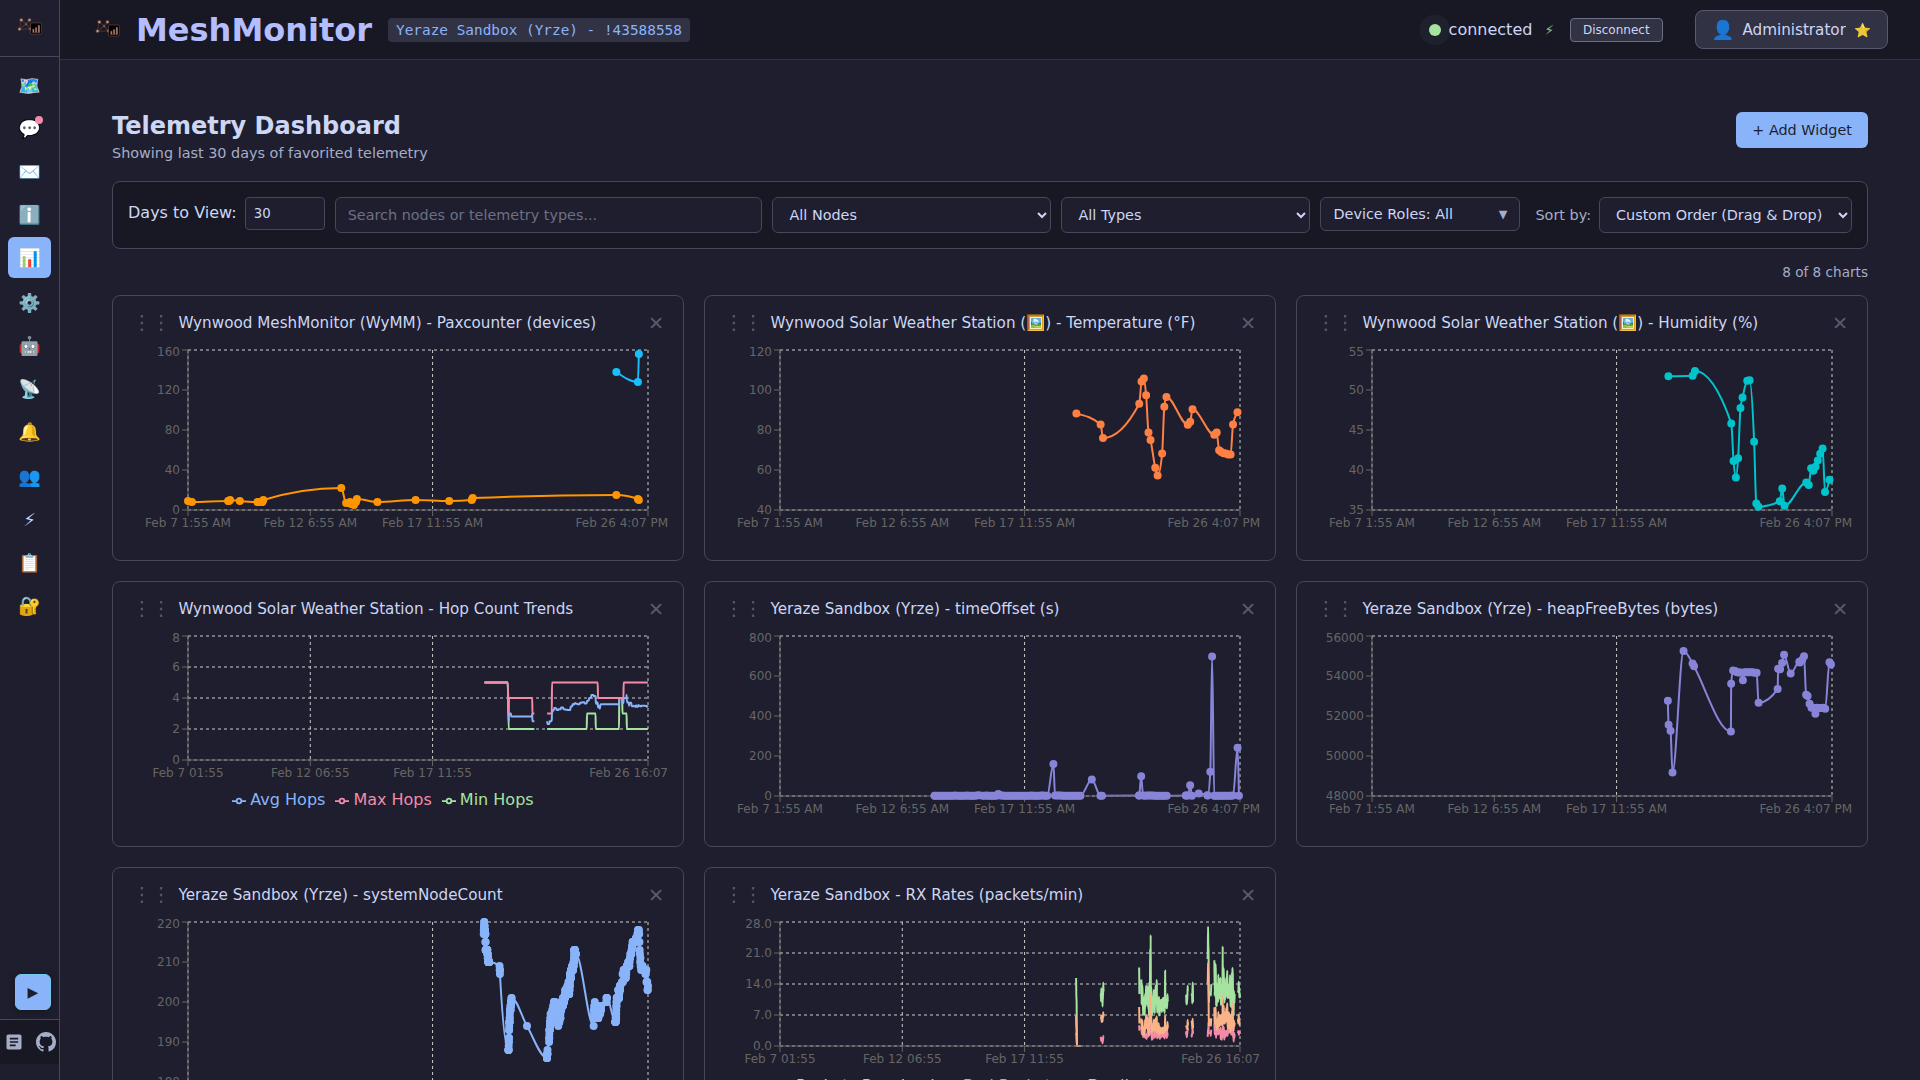Open the Administrator user menu
Viewport: 1920px width, 1080px height.
(1791, 30)
